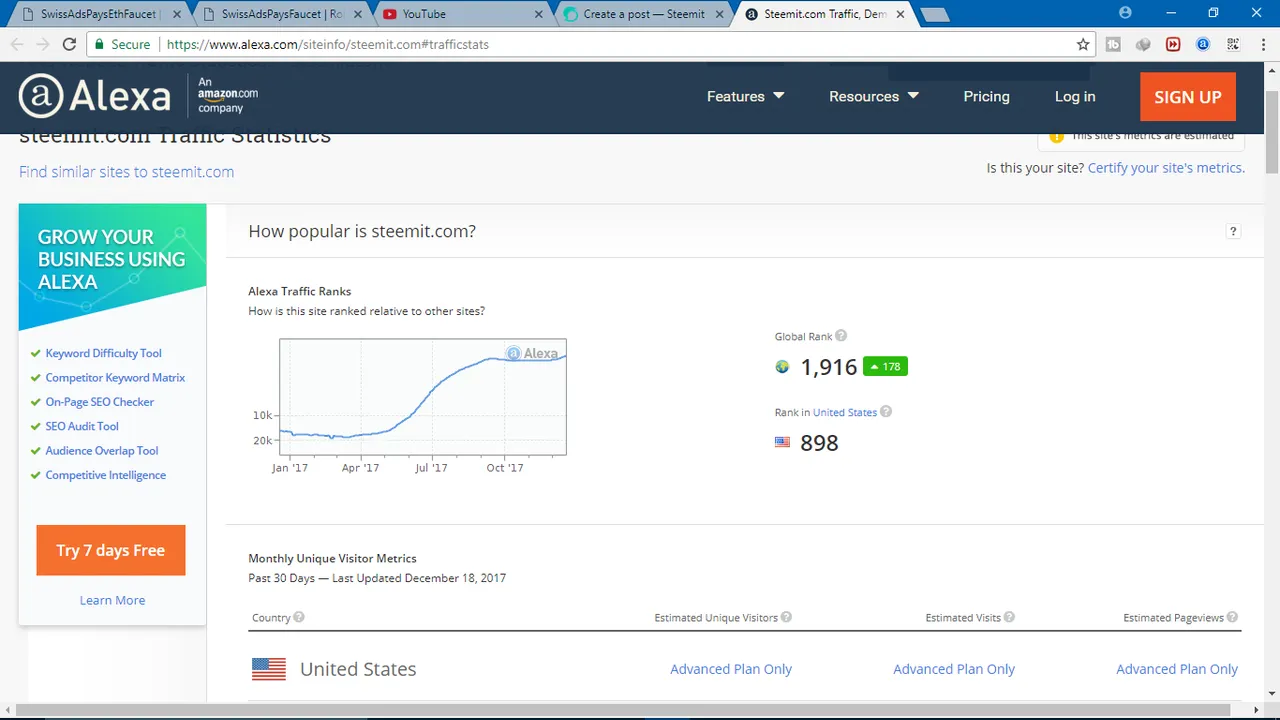Open the Chrome profile avatar icon
The width and height of the screenshot is (1280, 720).
1125,13
